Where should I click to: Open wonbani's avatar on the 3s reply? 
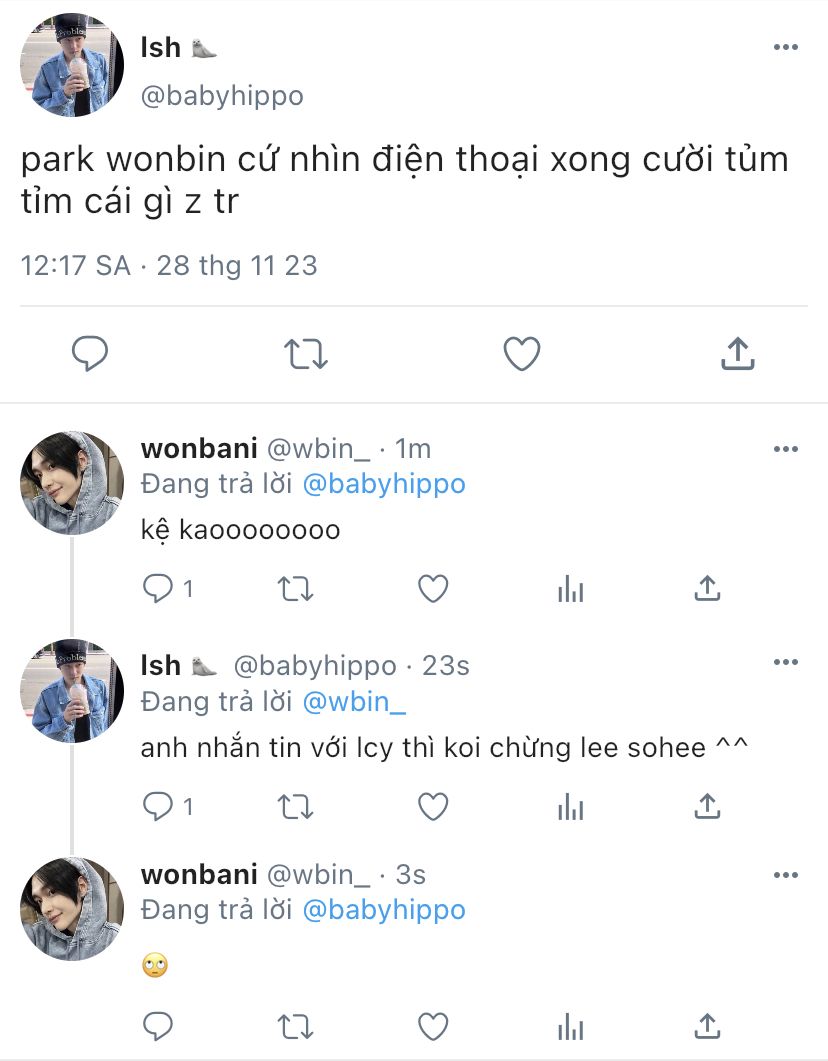point(72,909)
